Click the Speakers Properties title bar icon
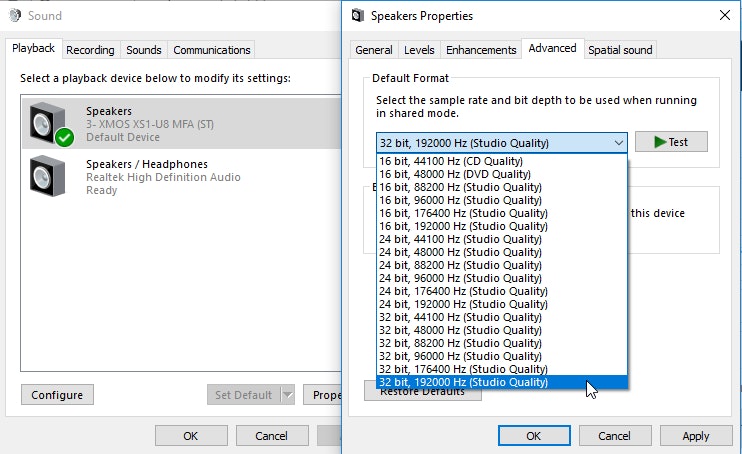 click(x=357, y=16)
